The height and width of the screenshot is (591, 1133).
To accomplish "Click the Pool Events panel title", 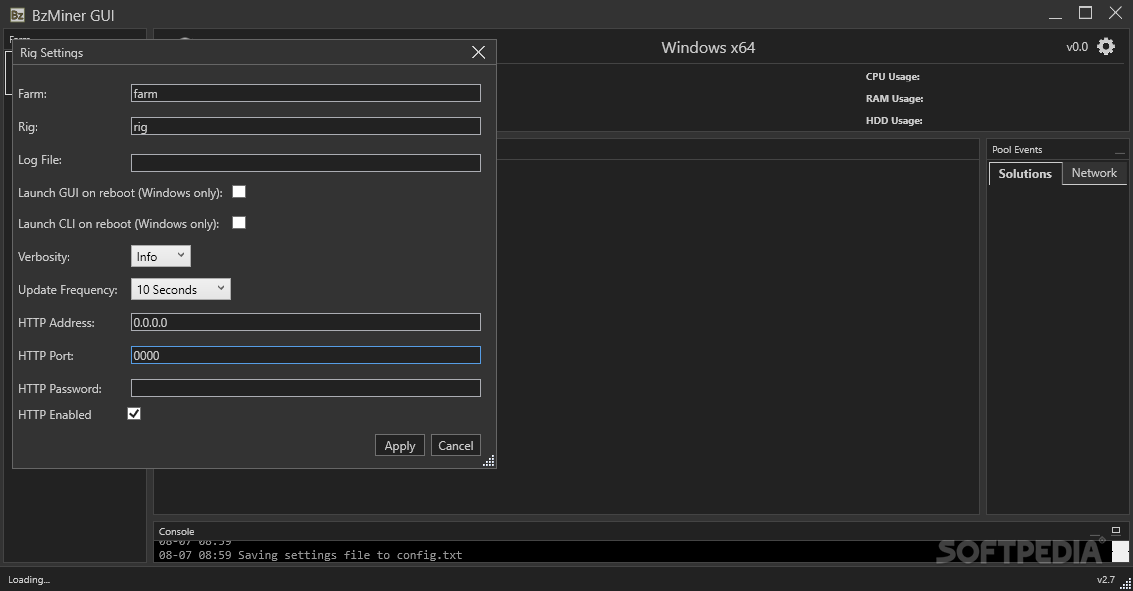I will (1017, 150).
